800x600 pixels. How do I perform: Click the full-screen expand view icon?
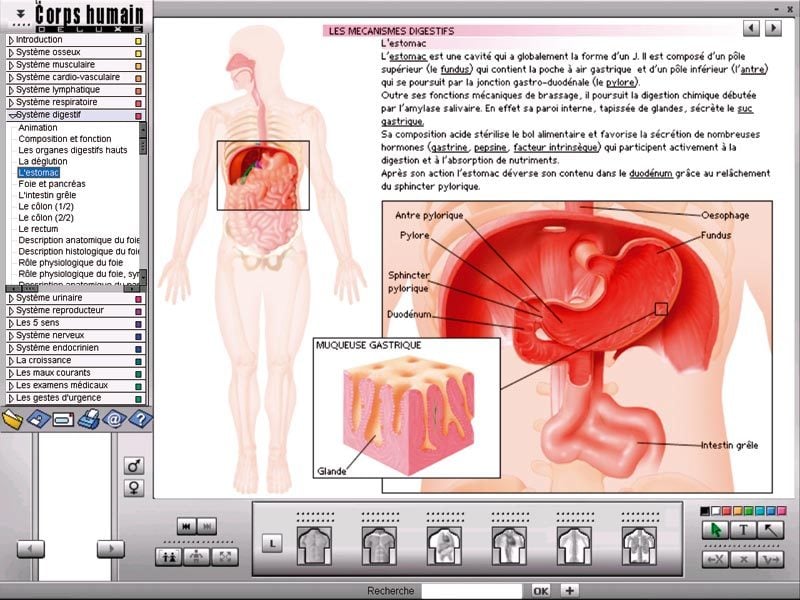225,557
